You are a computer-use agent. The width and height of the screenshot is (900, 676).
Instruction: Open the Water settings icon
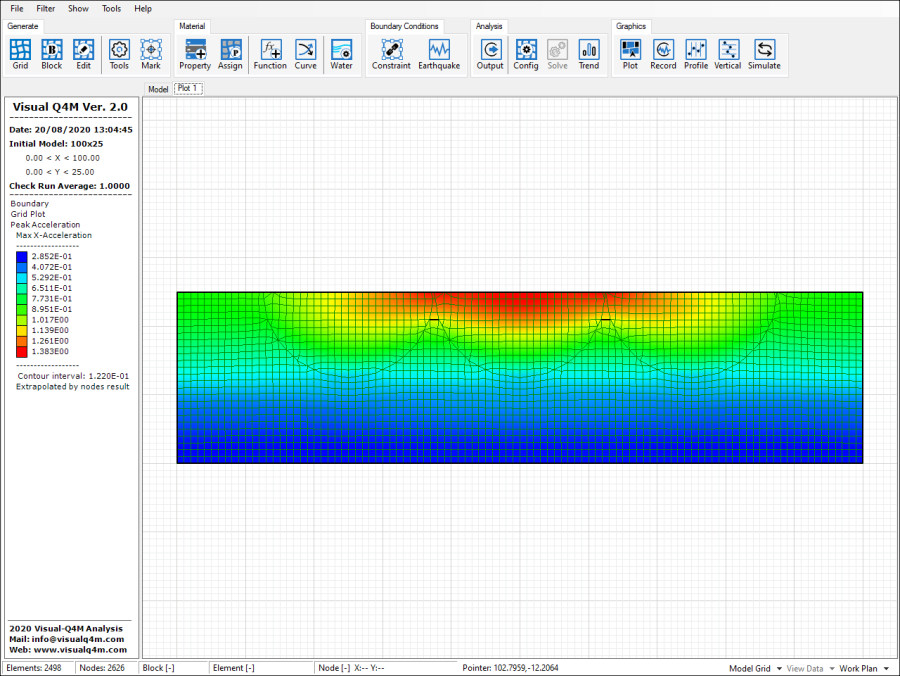pos(342,55)
